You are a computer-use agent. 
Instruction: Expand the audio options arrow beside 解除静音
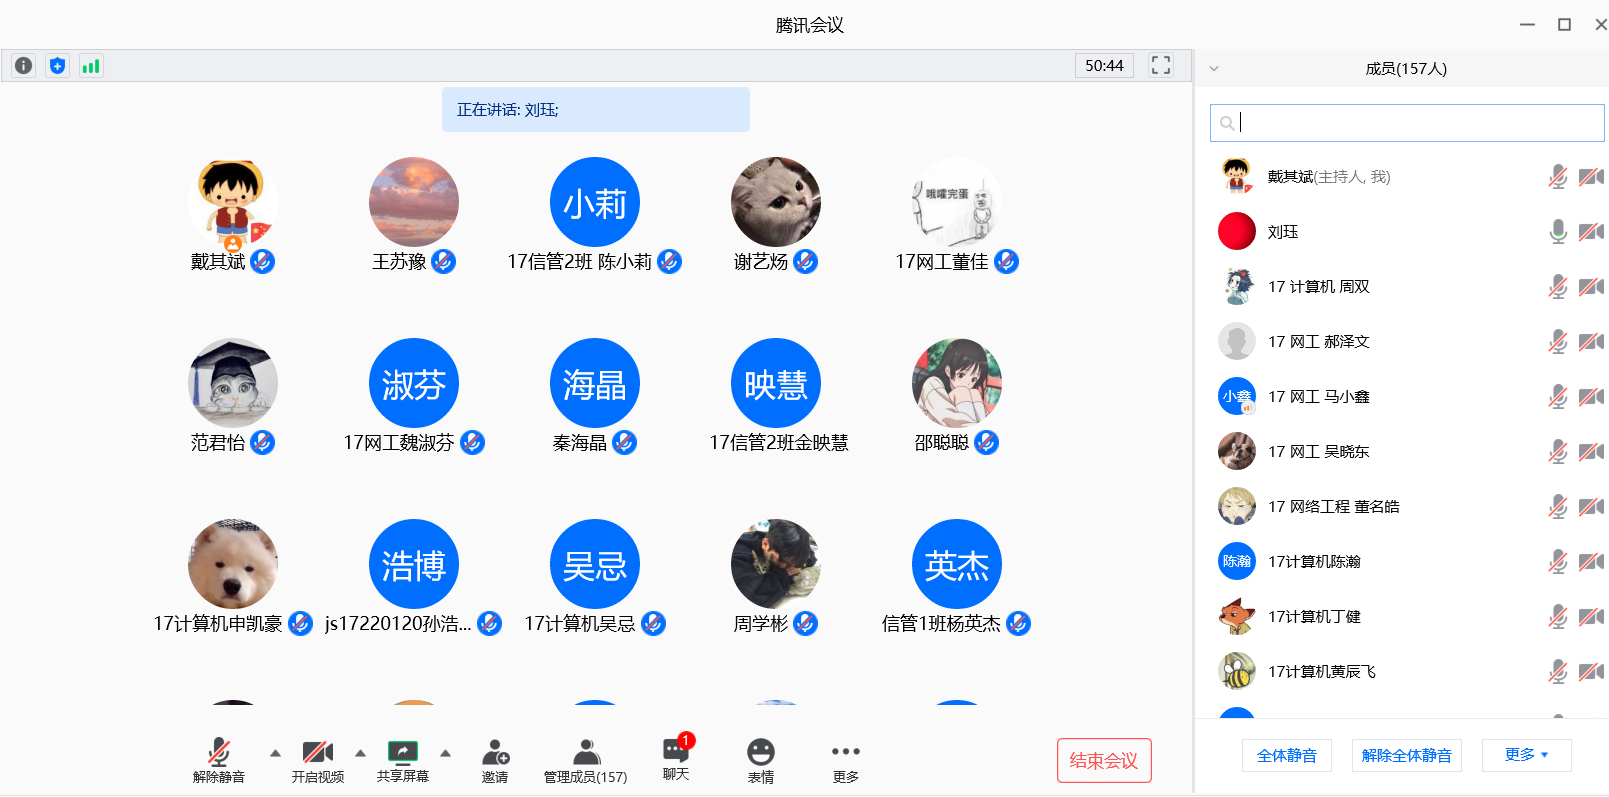click(275, 753)
